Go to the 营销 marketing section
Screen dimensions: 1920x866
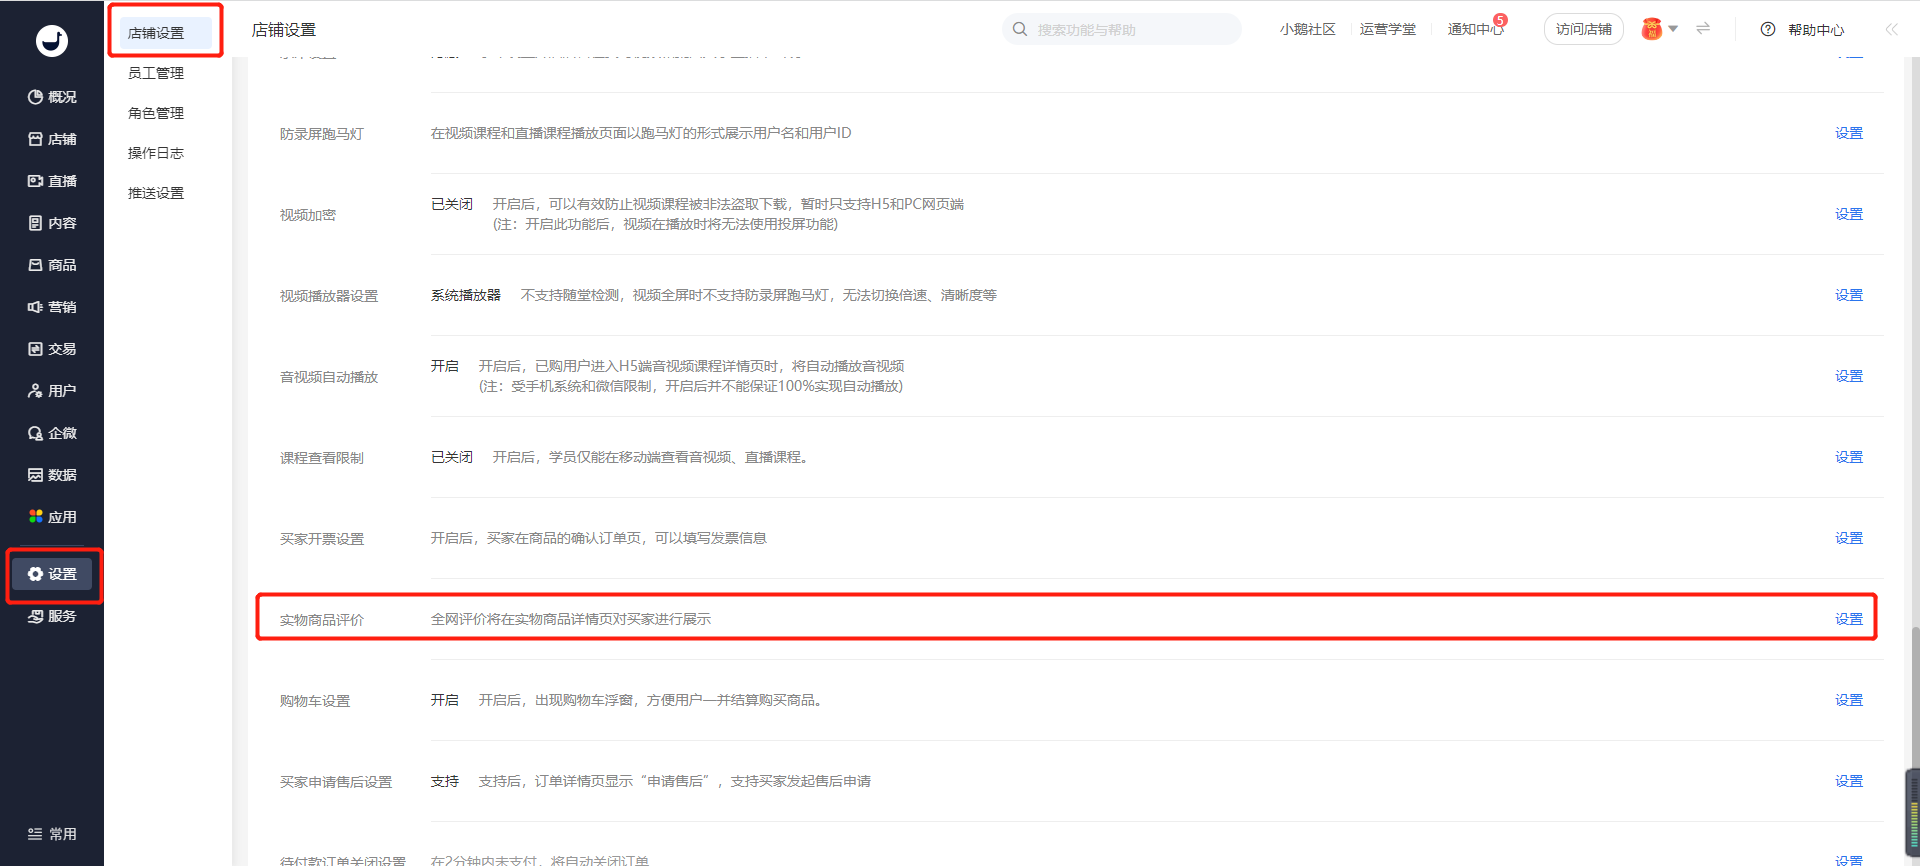click(52, 307)
